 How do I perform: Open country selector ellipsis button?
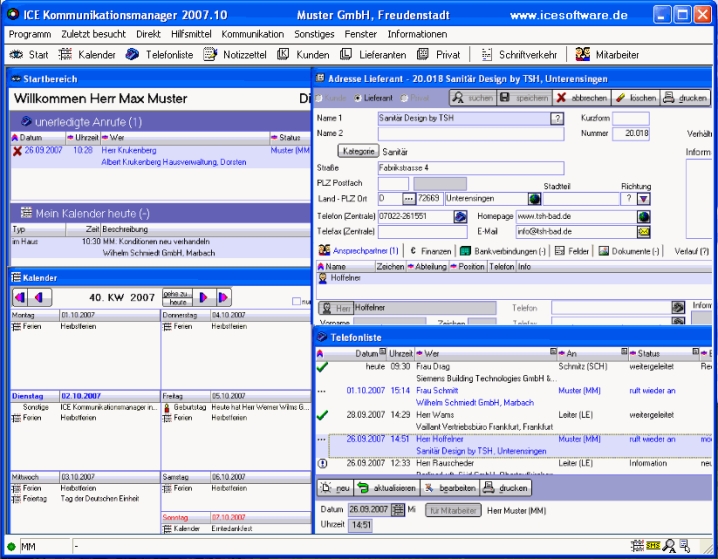pos(408,199)
